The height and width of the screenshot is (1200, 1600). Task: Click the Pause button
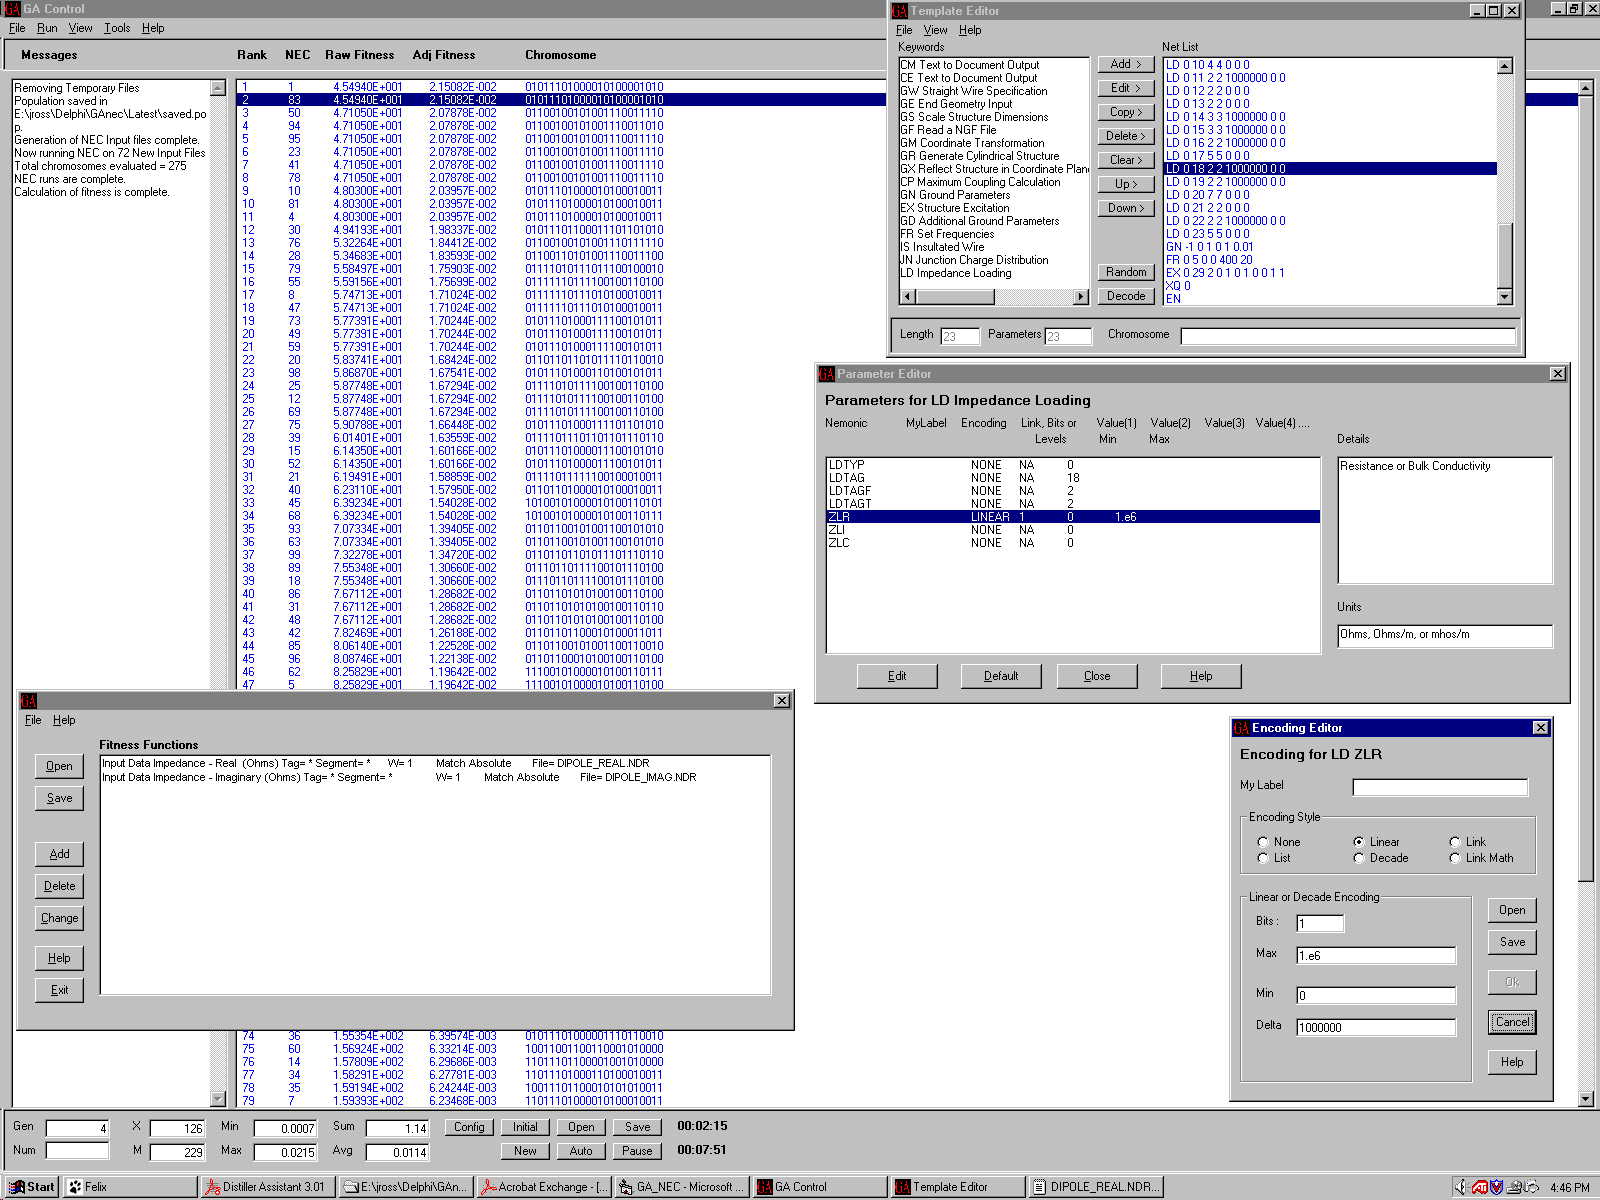click(x=637, y=1151)
